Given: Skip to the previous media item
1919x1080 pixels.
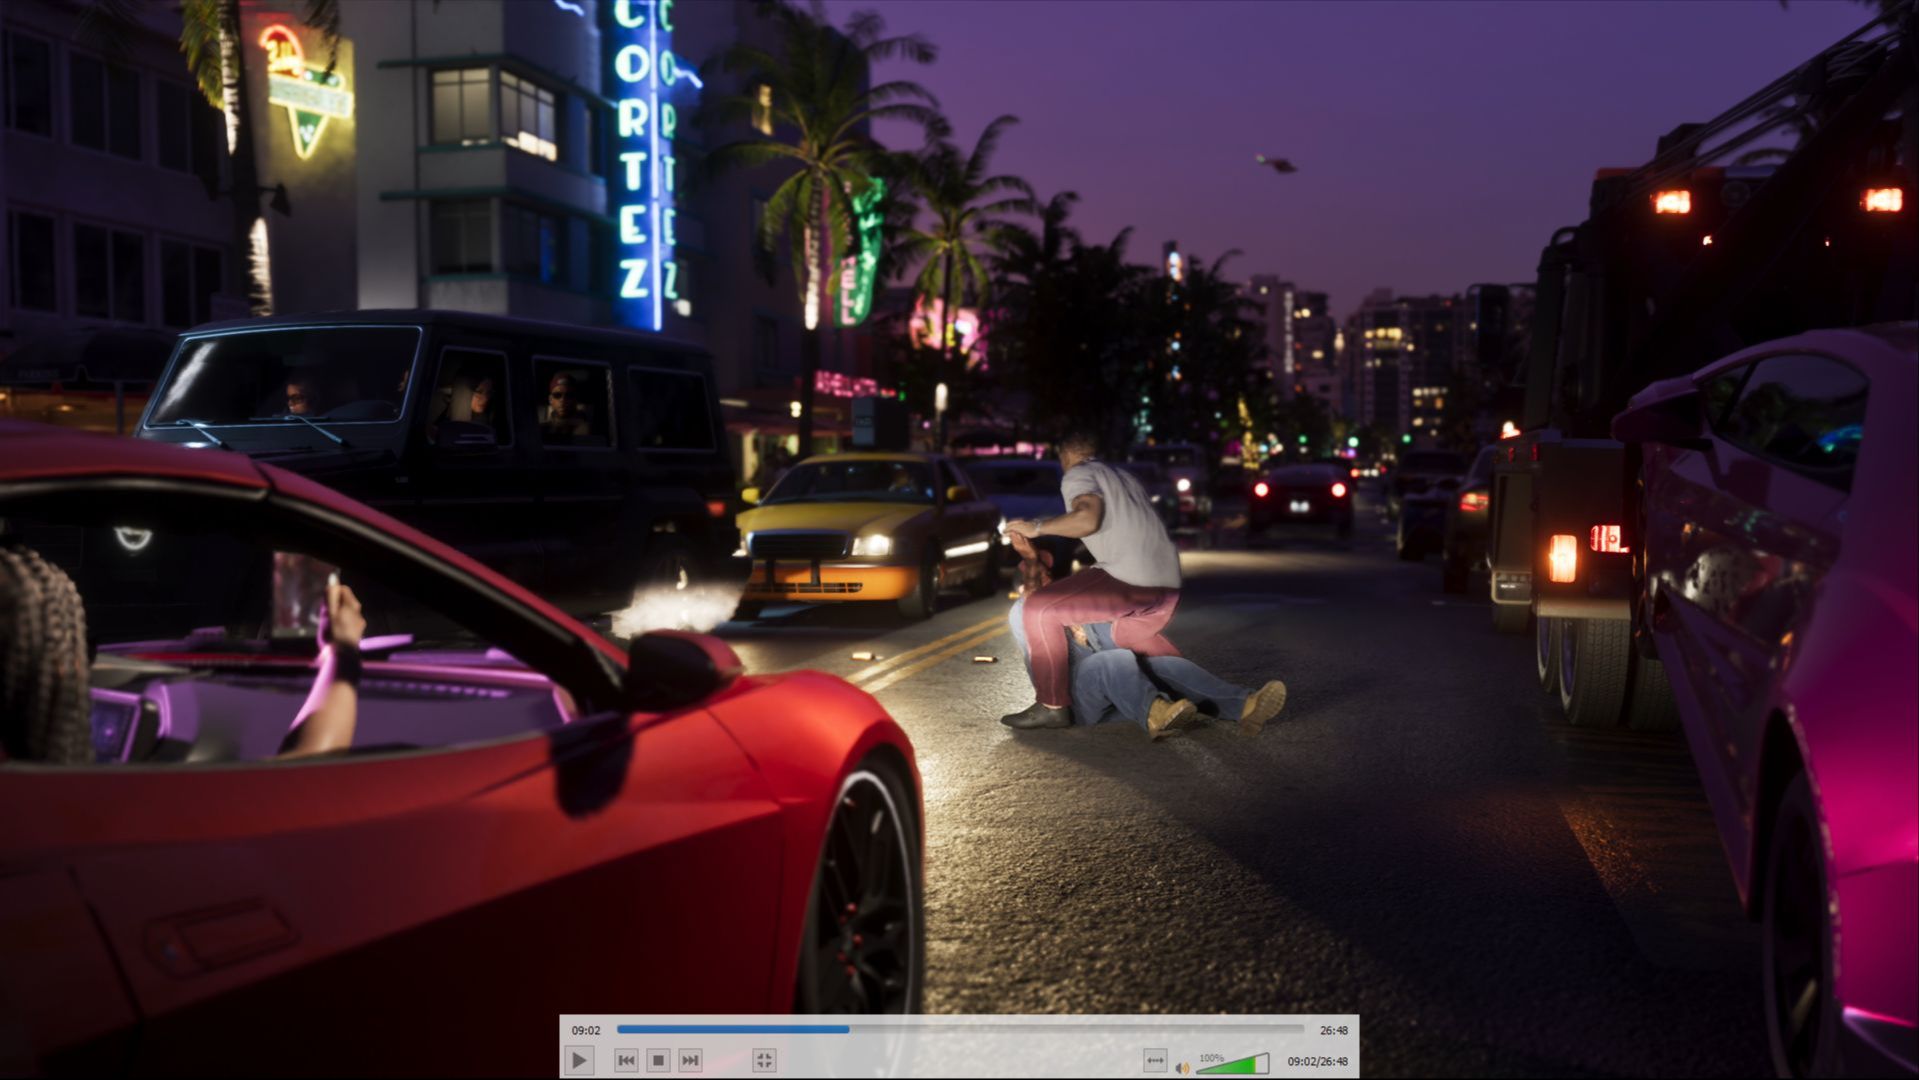Looking at the screenshot, I should tap(626, 1060).
